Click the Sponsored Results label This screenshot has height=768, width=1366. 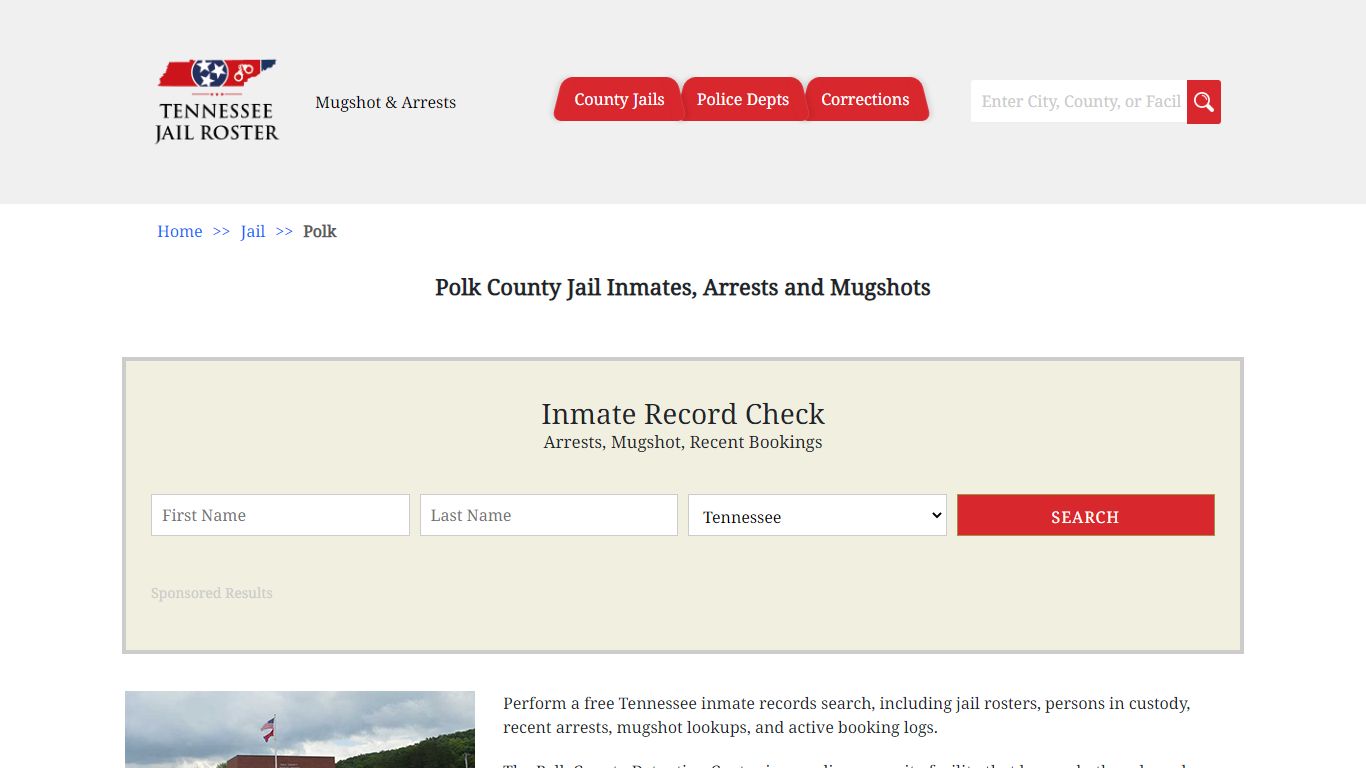(x=212, y=593)
